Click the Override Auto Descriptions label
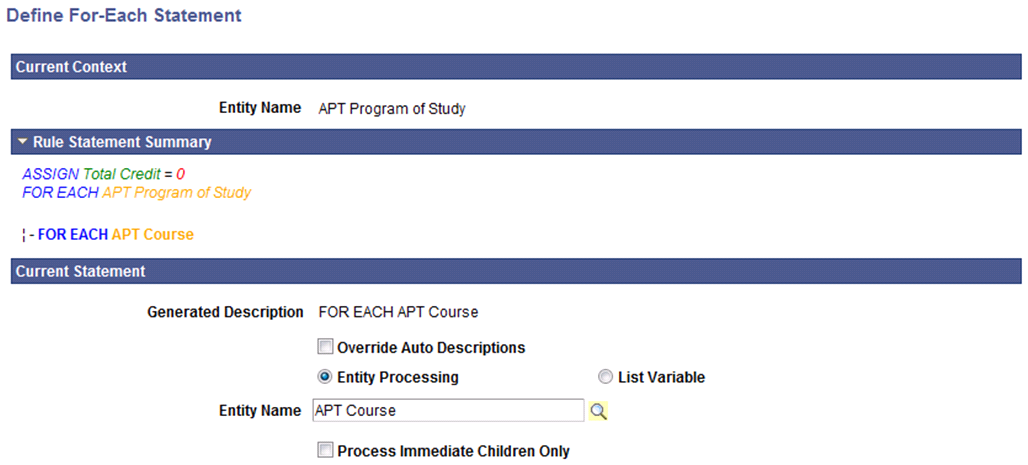1028x465 pixels. point(431,348)
